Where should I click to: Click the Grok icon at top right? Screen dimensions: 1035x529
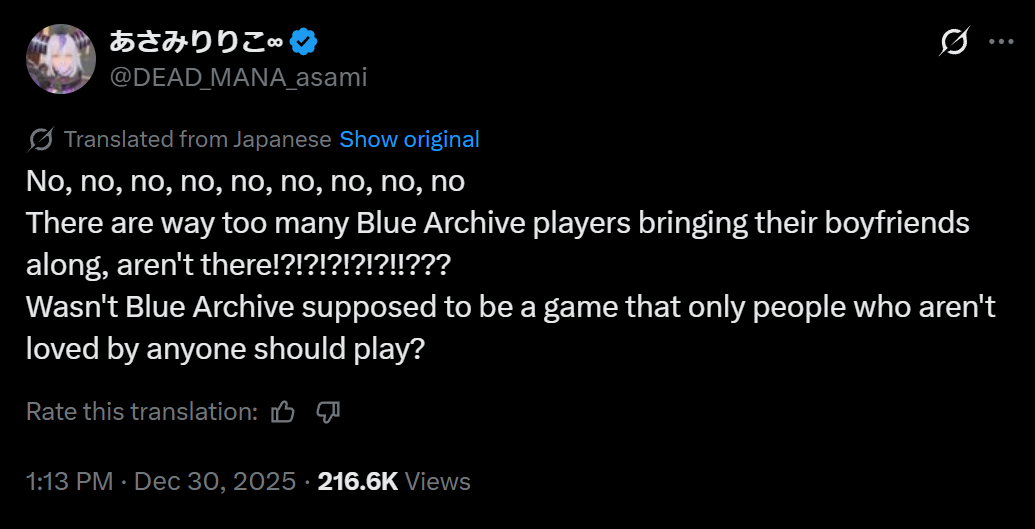[954, 42]
